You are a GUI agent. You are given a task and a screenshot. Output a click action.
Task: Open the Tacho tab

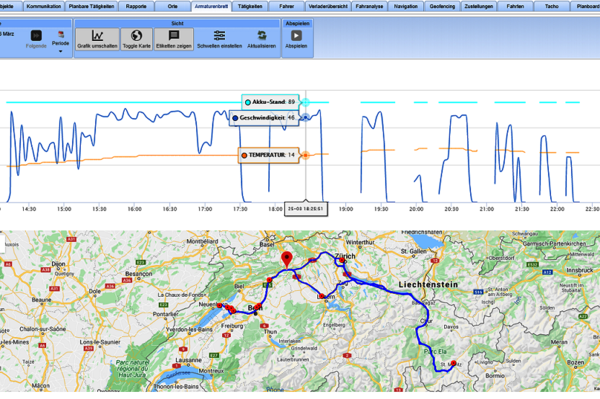(x=551, y=6)
